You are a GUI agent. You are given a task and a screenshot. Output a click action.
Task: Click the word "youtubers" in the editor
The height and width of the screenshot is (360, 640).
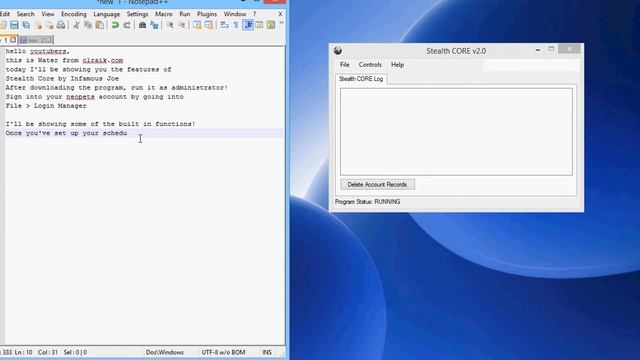coord(48,51)
